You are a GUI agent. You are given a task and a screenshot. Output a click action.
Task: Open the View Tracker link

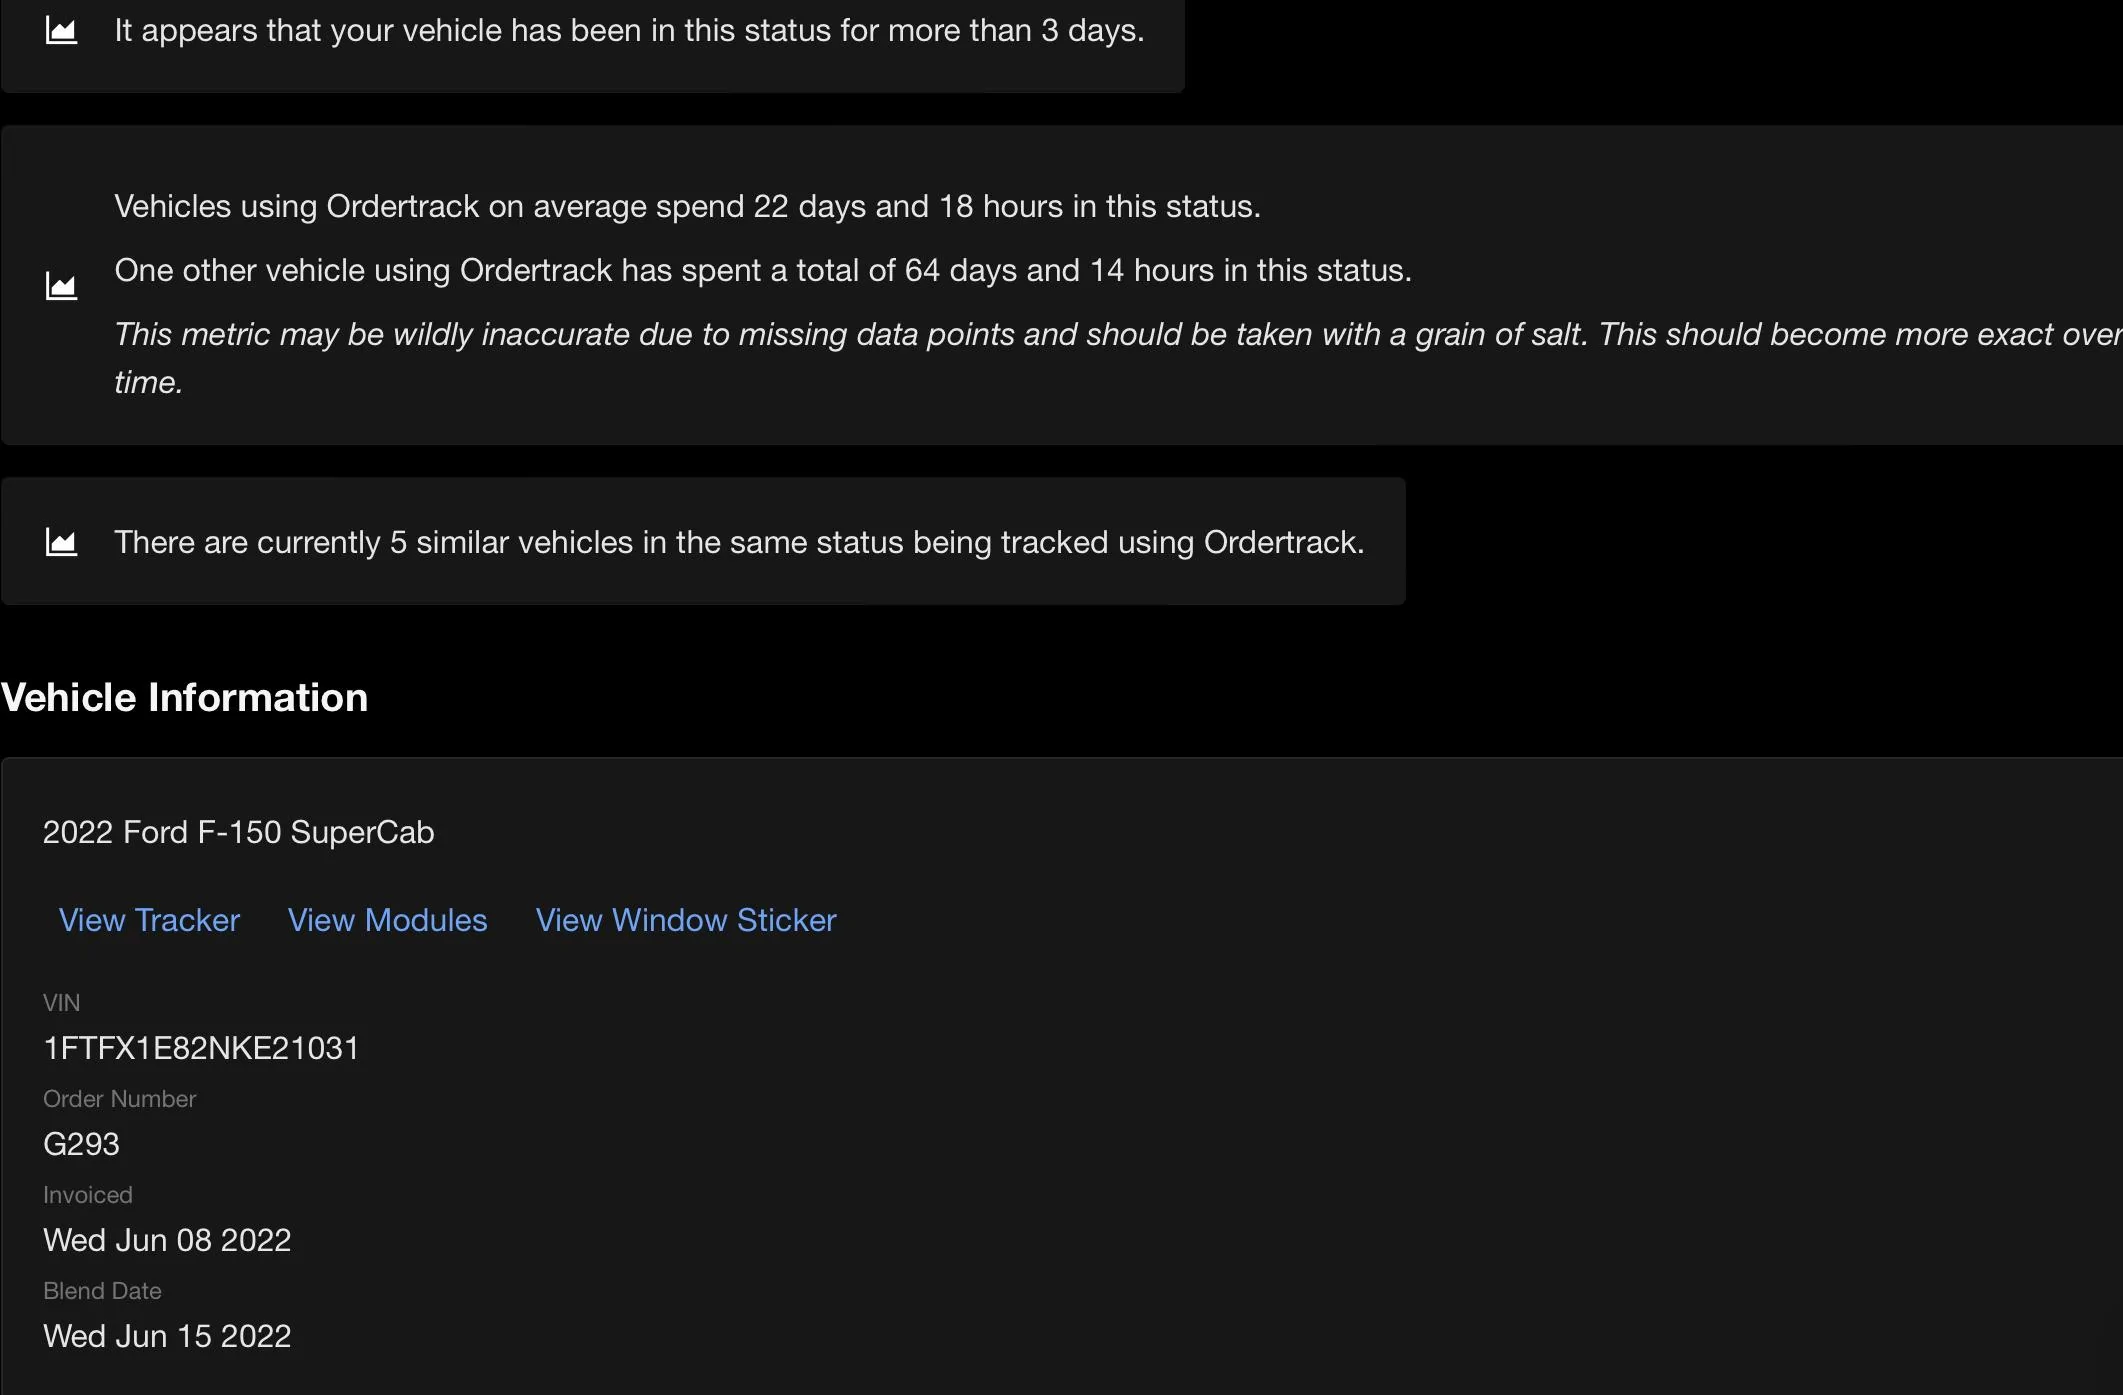(x=149, y=920)
